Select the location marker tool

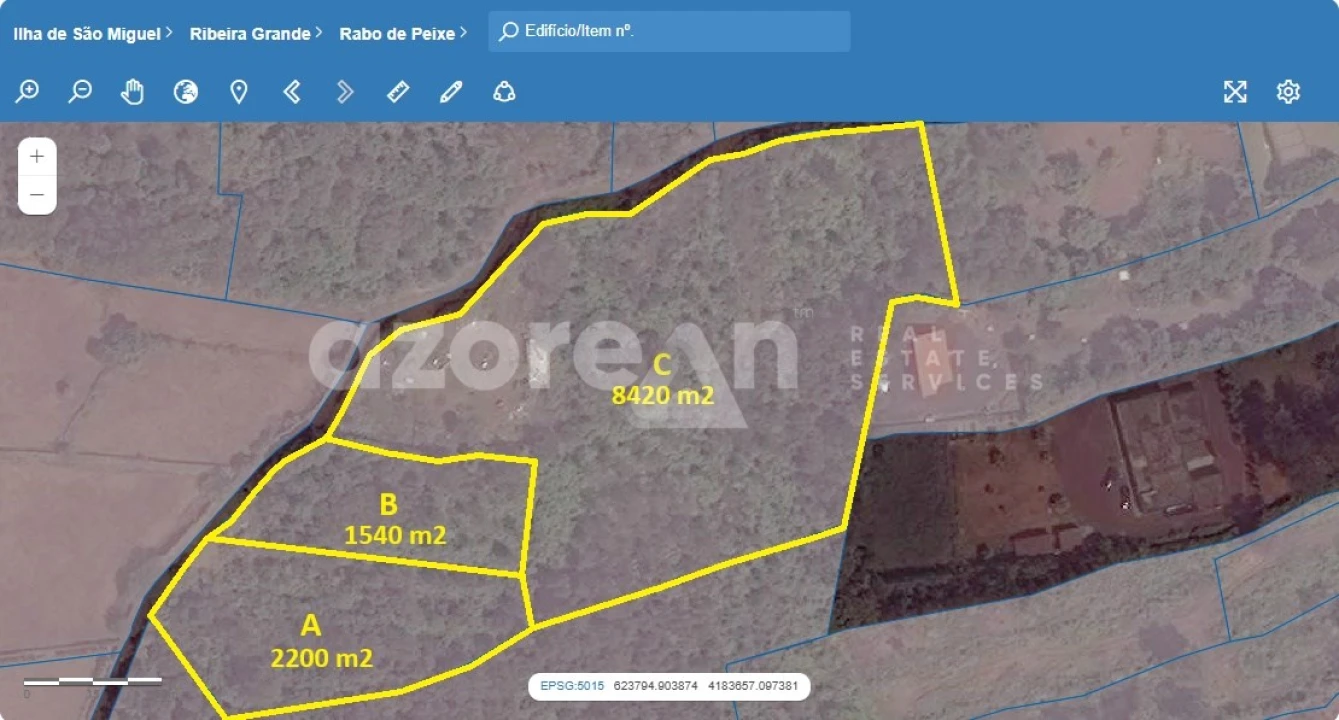pyautogui.click(x=238, y=91)
